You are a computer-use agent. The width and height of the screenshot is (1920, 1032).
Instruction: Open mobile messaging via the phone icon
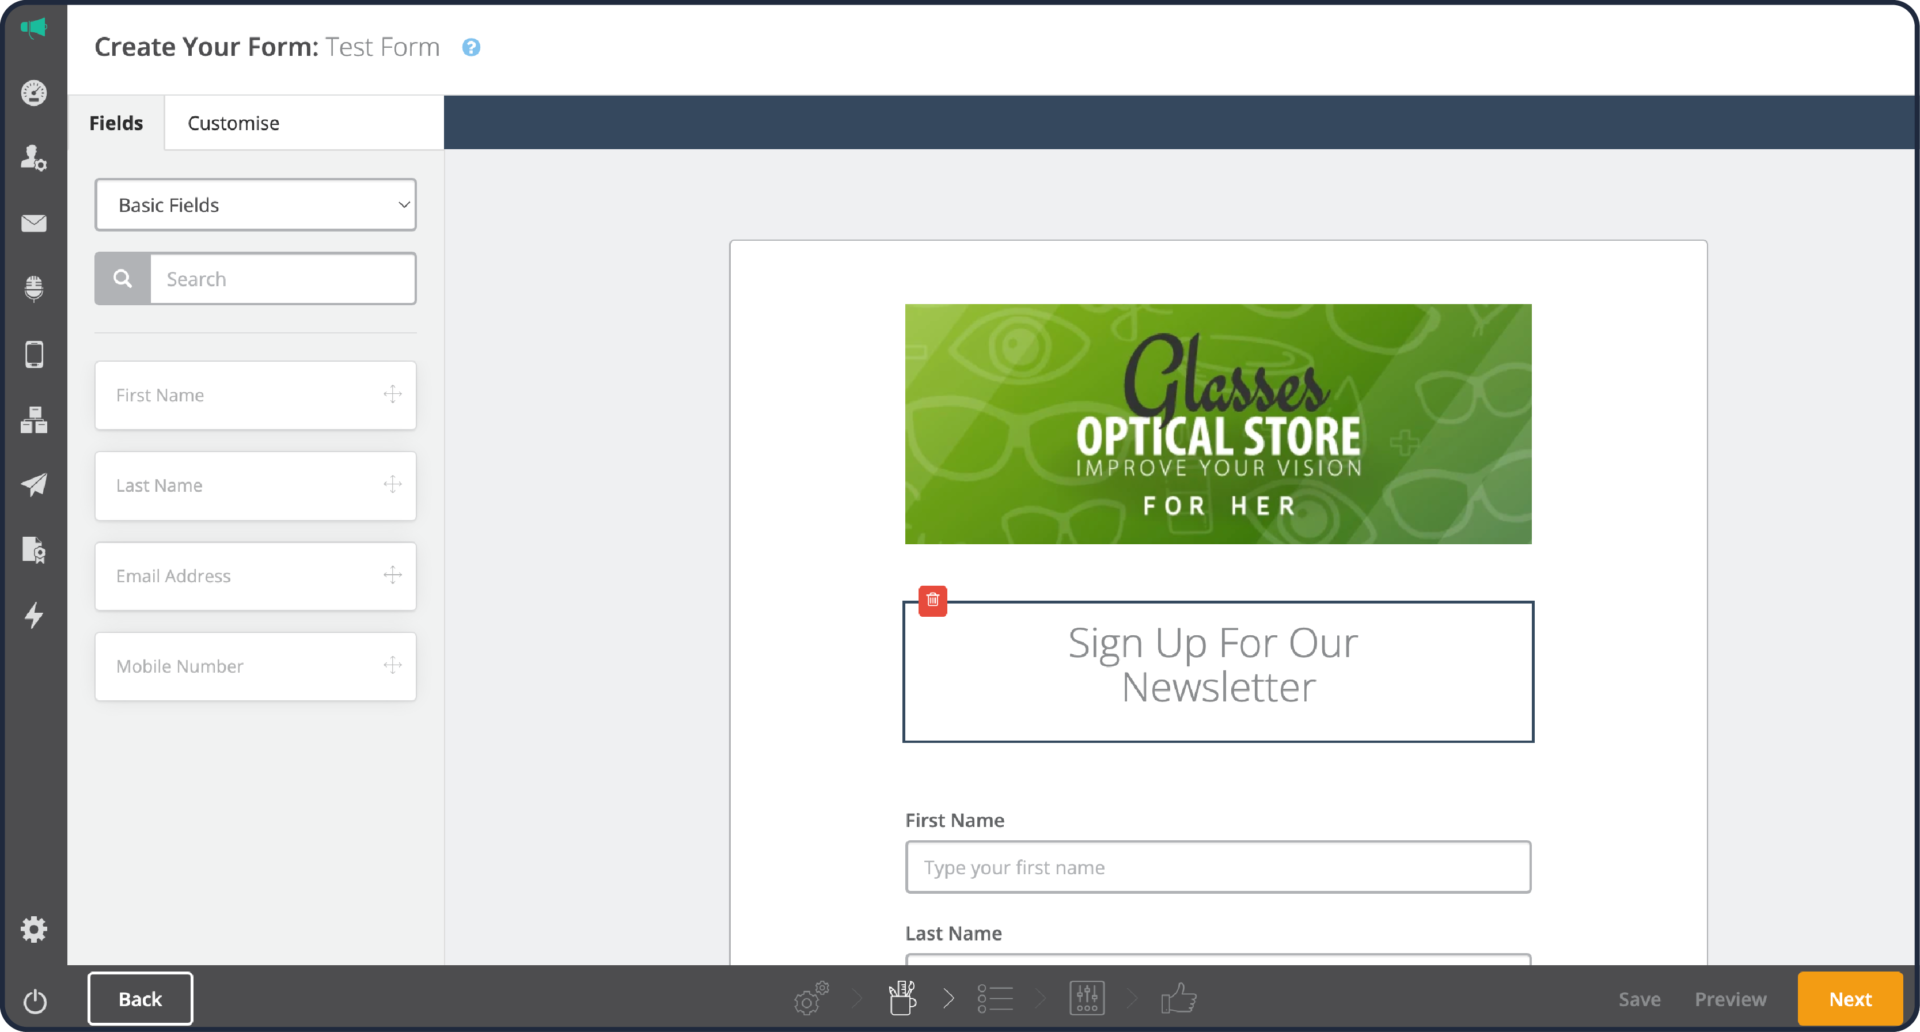tap(34, 354)
